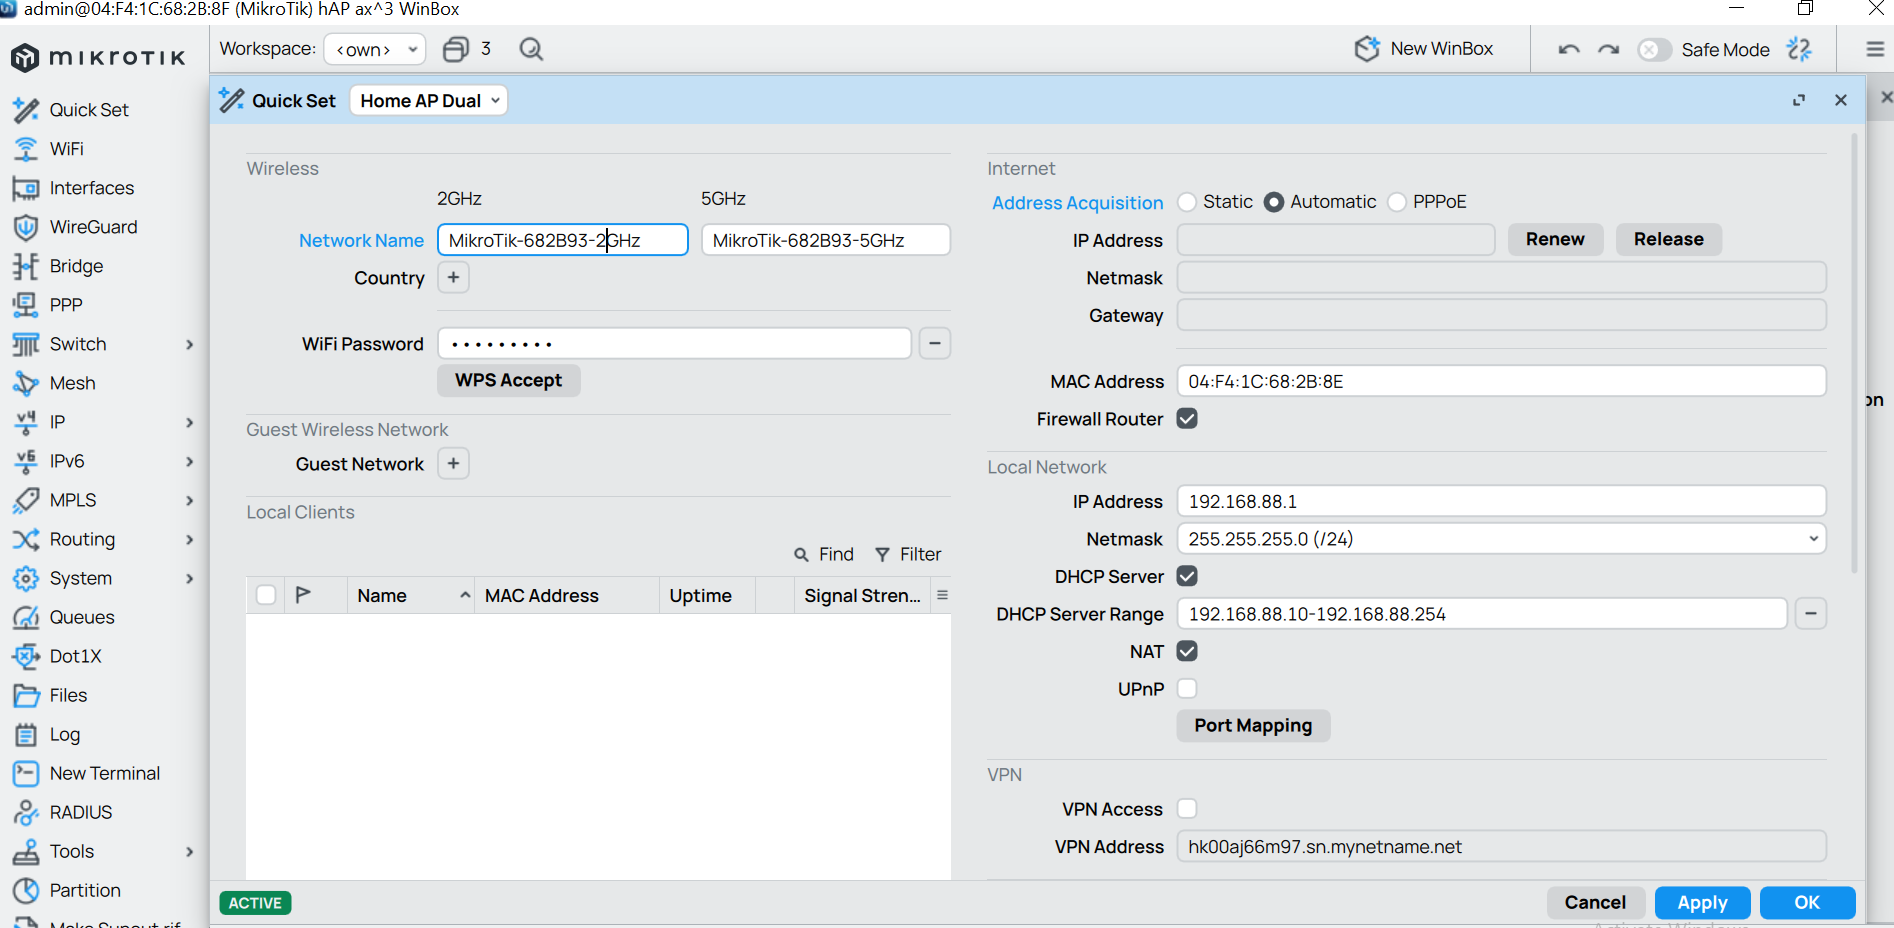
Task: Click the Find button in Local Clients
Action: (x=824, y=554)
